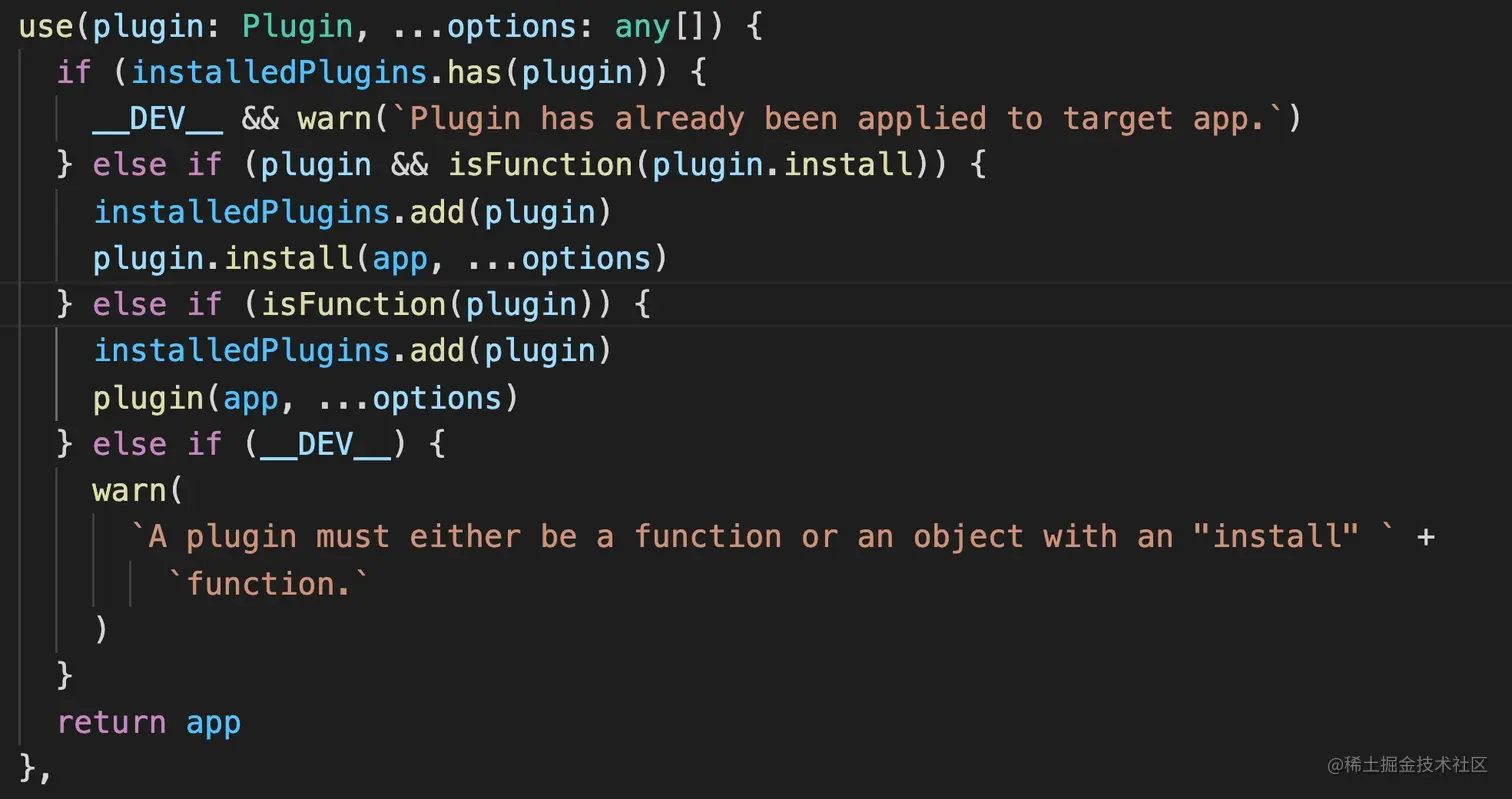Click "install" inside the isFunction check
The height and width of the screenshot is (799, 1512).
click(x=848, y=165)
